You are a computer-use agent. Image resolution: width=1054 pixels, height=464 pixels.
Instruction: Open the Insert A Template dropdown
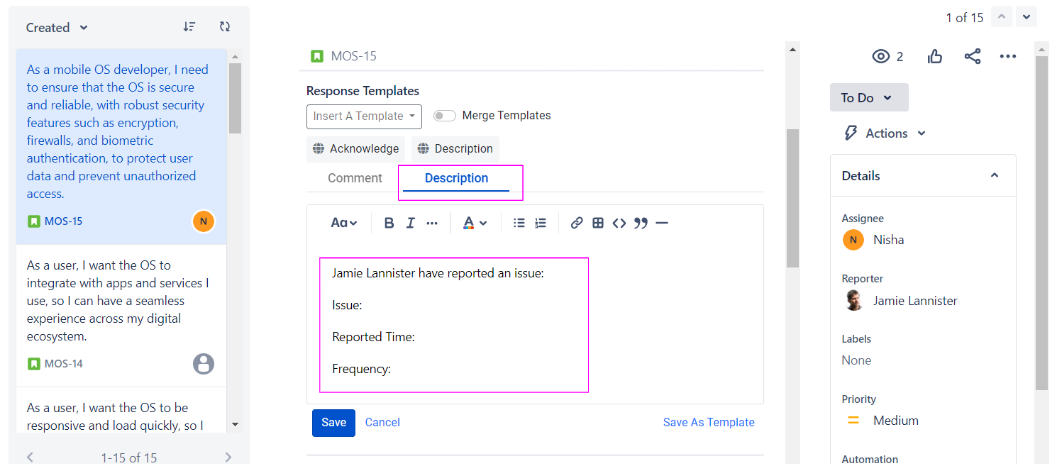364,116
